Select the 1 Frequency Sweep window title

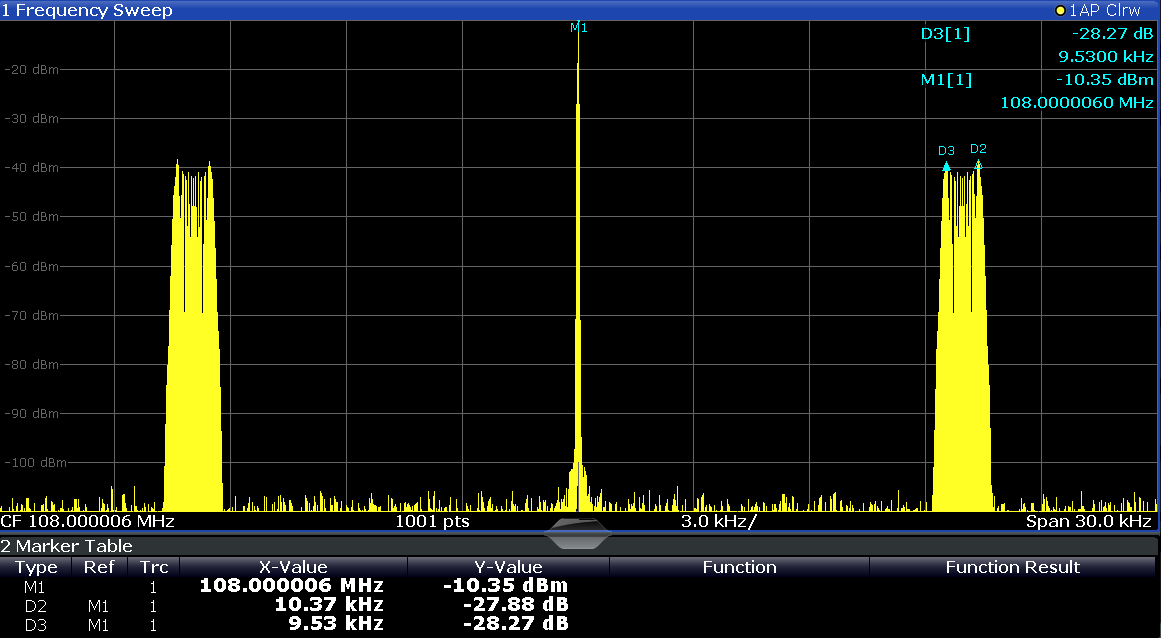87,10
